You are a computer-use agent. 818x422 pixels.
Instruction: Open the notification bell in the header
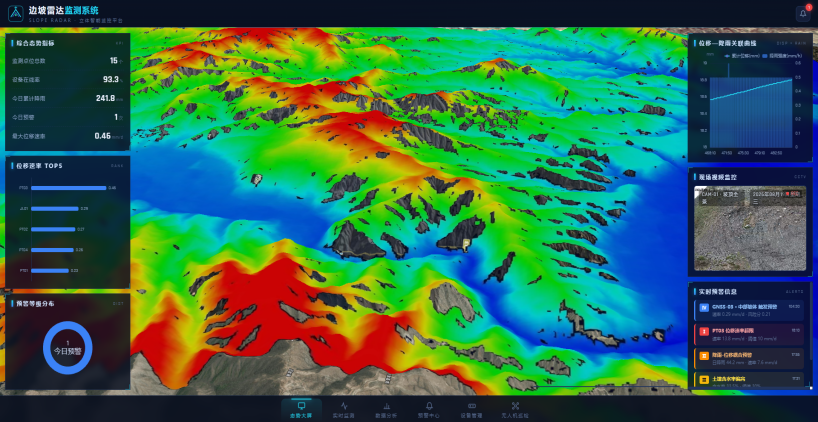(803, 14)
